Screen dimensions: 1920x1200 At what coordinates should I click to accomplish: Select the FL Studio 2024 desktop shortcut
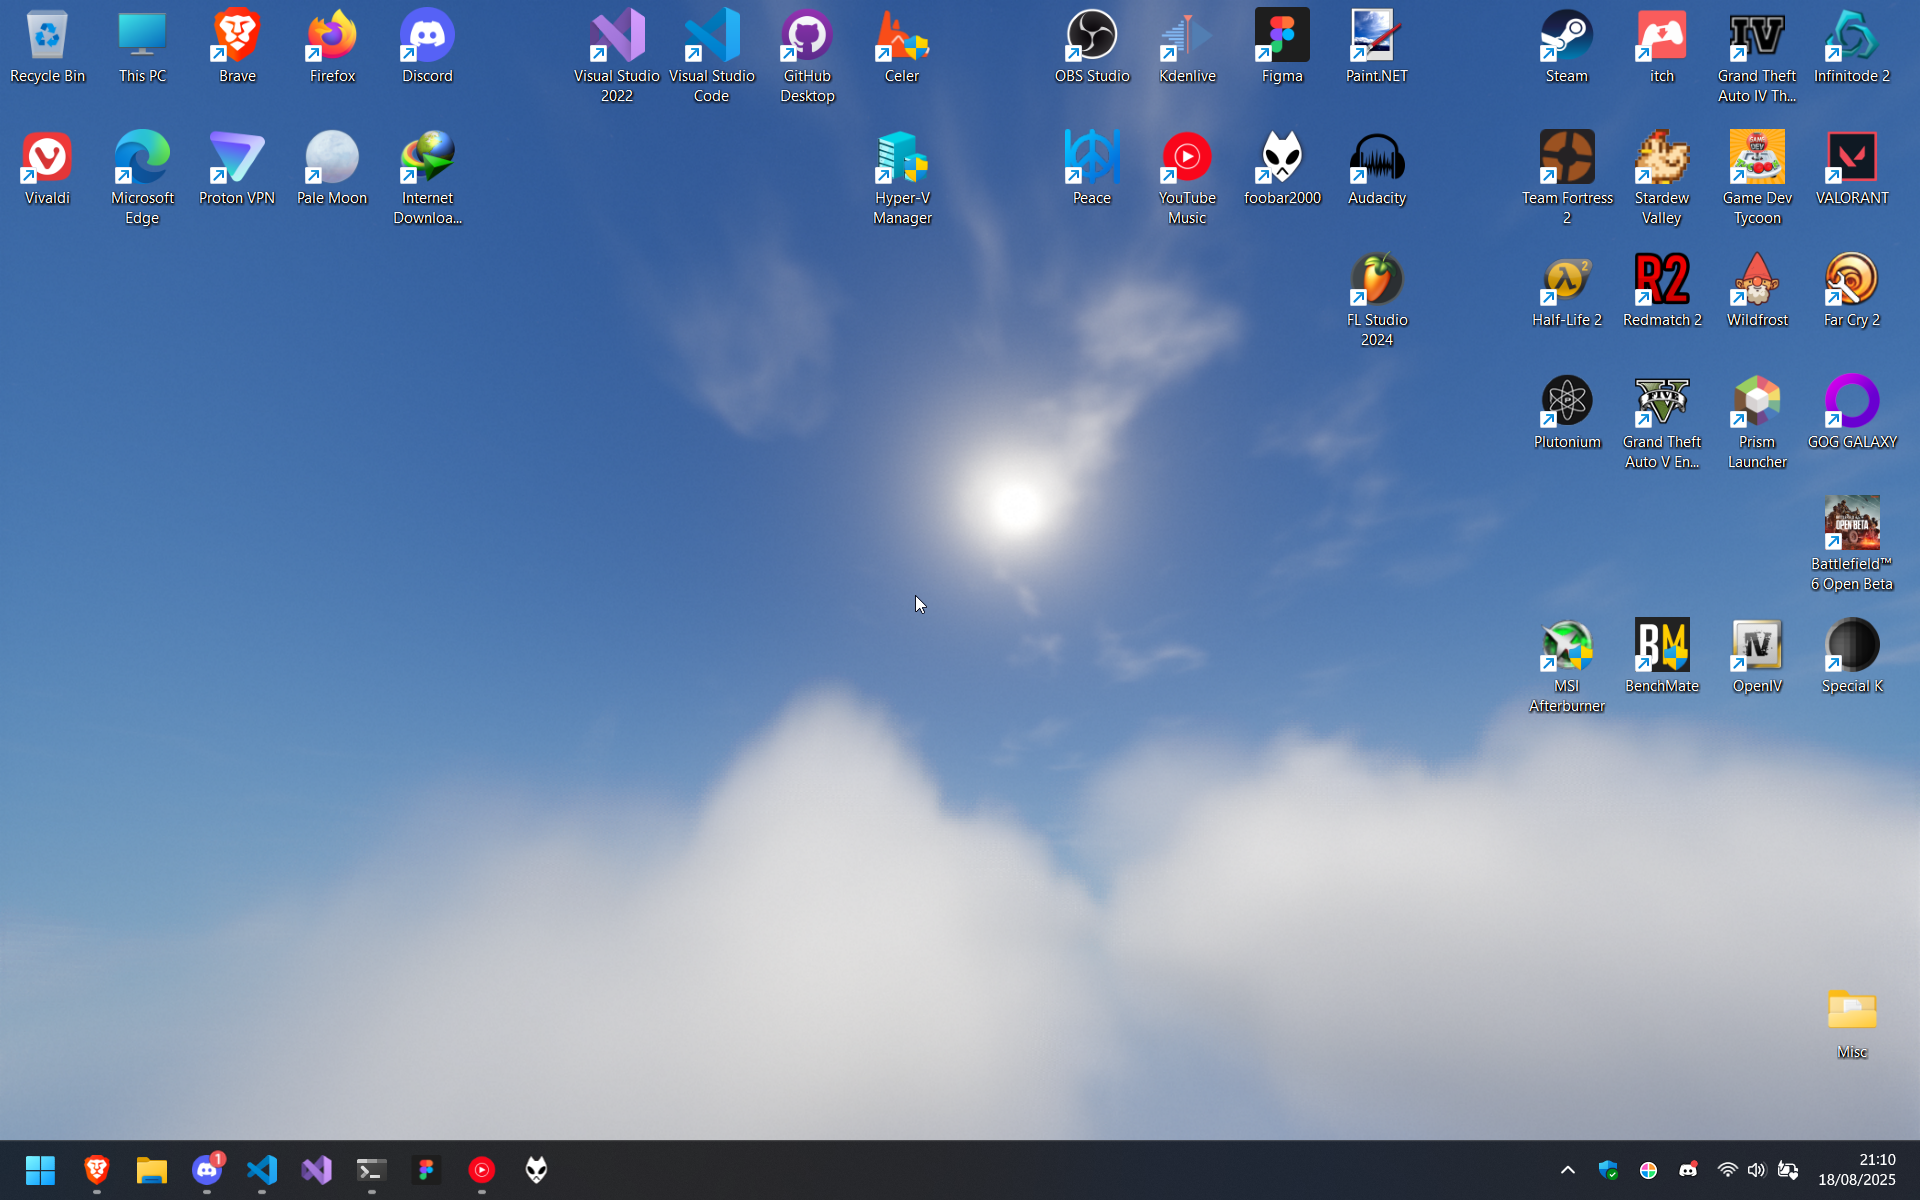pyautogui.click(x=1377, y=300)
